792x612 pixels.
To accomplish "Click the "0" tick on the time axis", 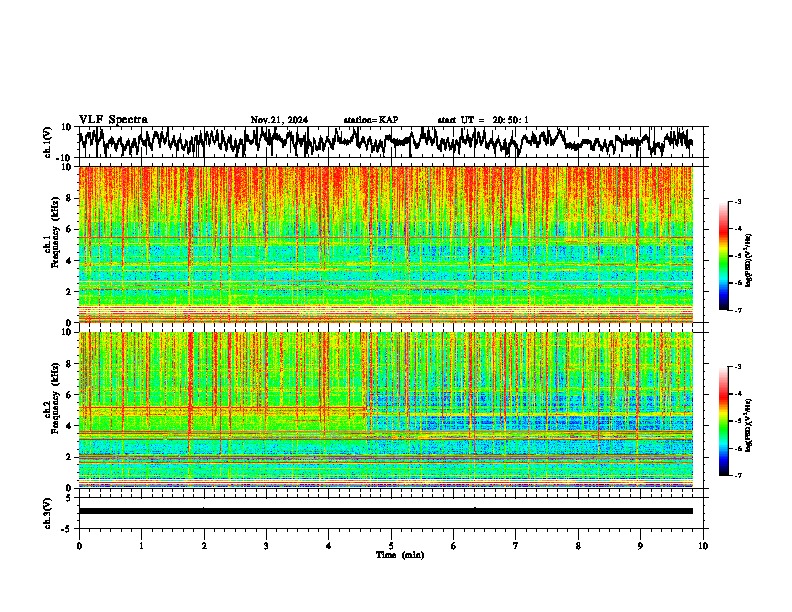I will click(x=79, y=546).
